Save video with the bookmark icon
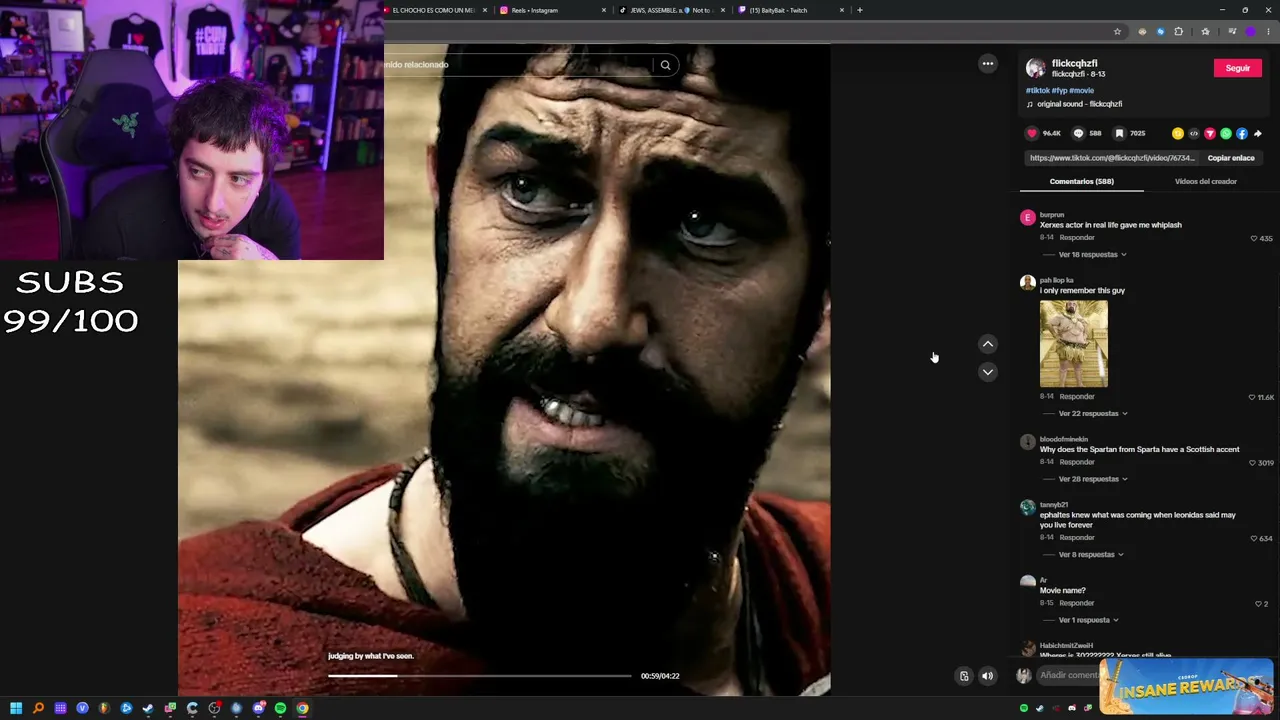The image size is (1280, 720). click(x=1119, y=133)
